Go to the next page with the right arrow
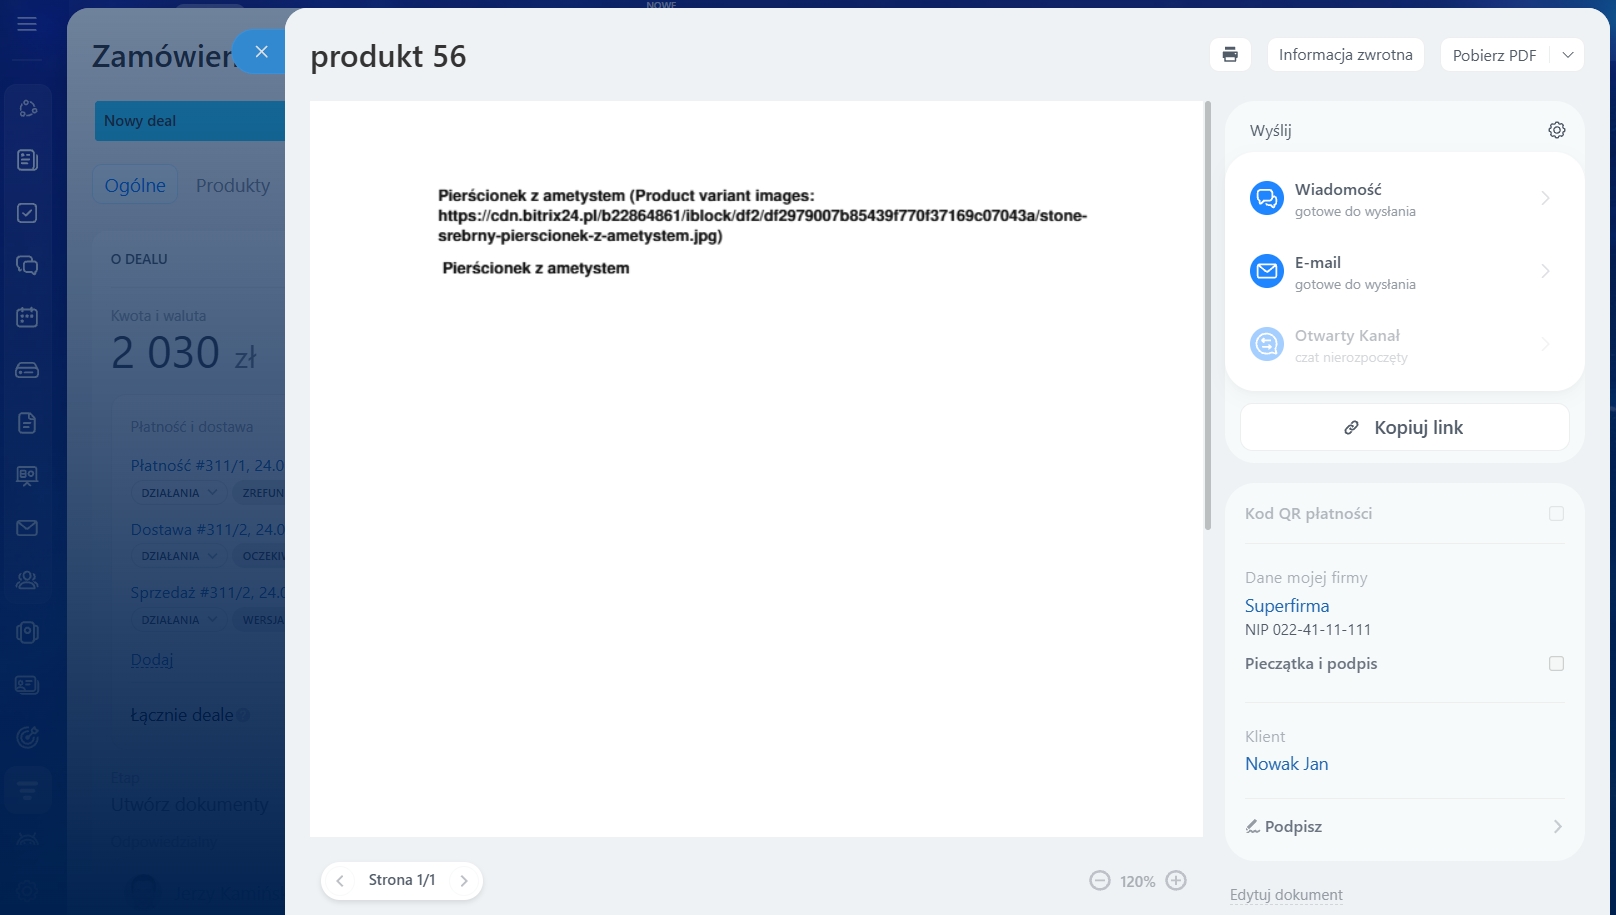The height and width of the screenshot is (915, 1616). coord(464,881)
